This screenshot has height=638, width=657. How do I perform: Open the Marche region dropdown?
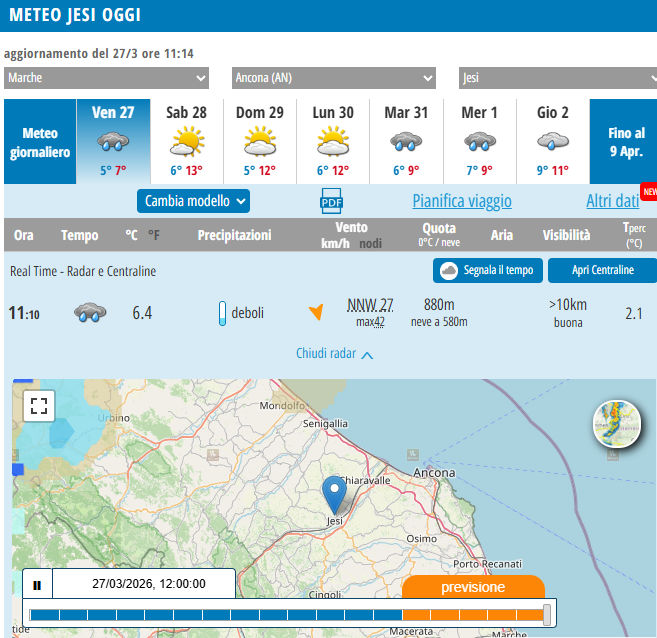pyautogui.click(x=106, y=78)
